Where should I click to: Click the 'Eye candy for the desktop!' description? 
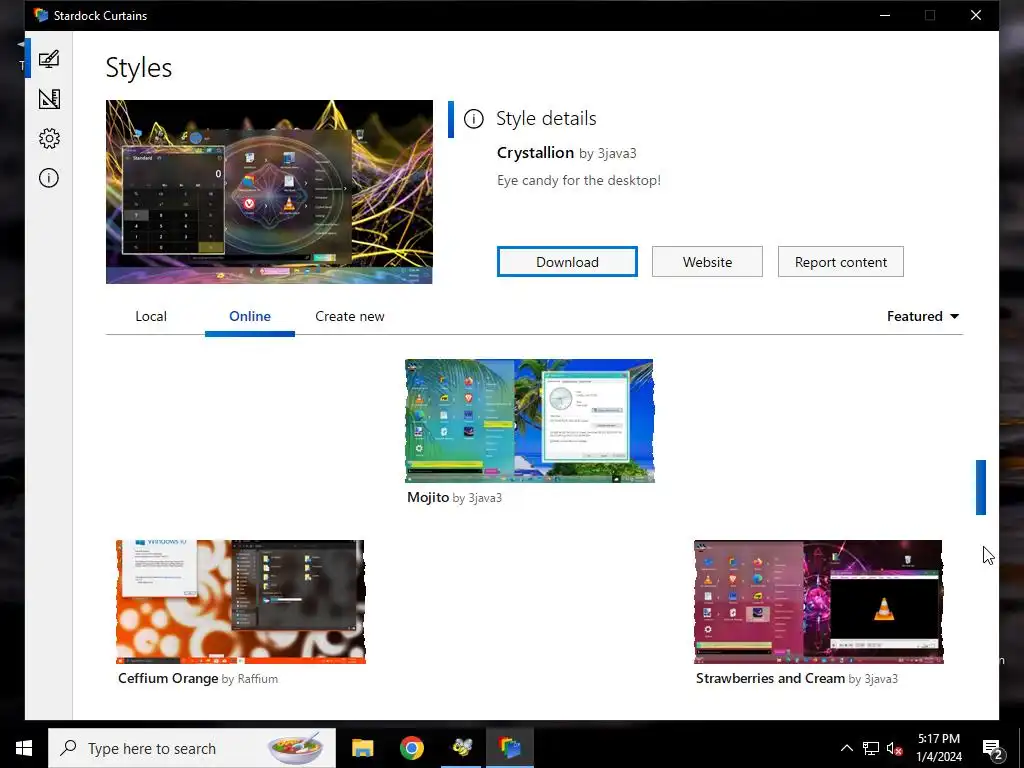[x=579, y=180]
